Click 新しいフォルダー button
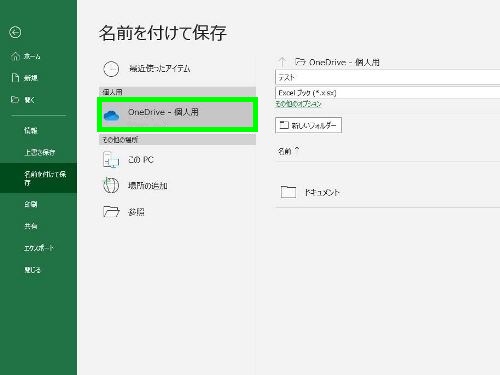The height and width of the screenshot is (375, 500). (308, 125)
